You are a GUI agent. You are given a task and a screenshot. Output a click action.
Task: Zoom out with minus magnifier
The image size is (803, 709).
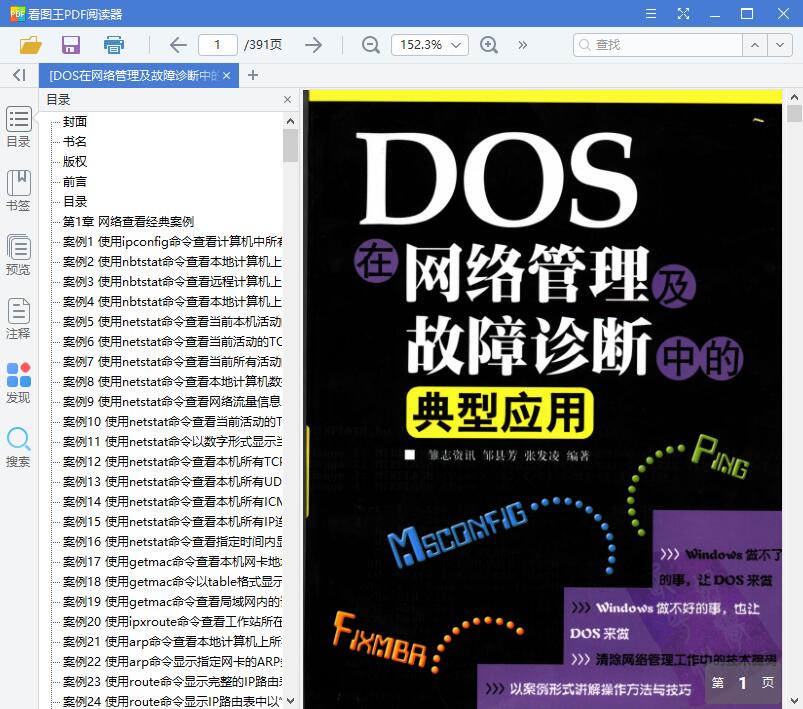[371, 45]
